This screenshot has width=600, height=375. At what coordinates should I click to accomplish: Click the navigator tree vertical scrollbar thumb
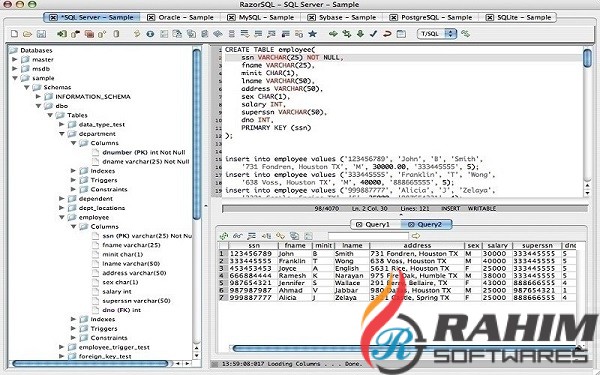(197, 134)
